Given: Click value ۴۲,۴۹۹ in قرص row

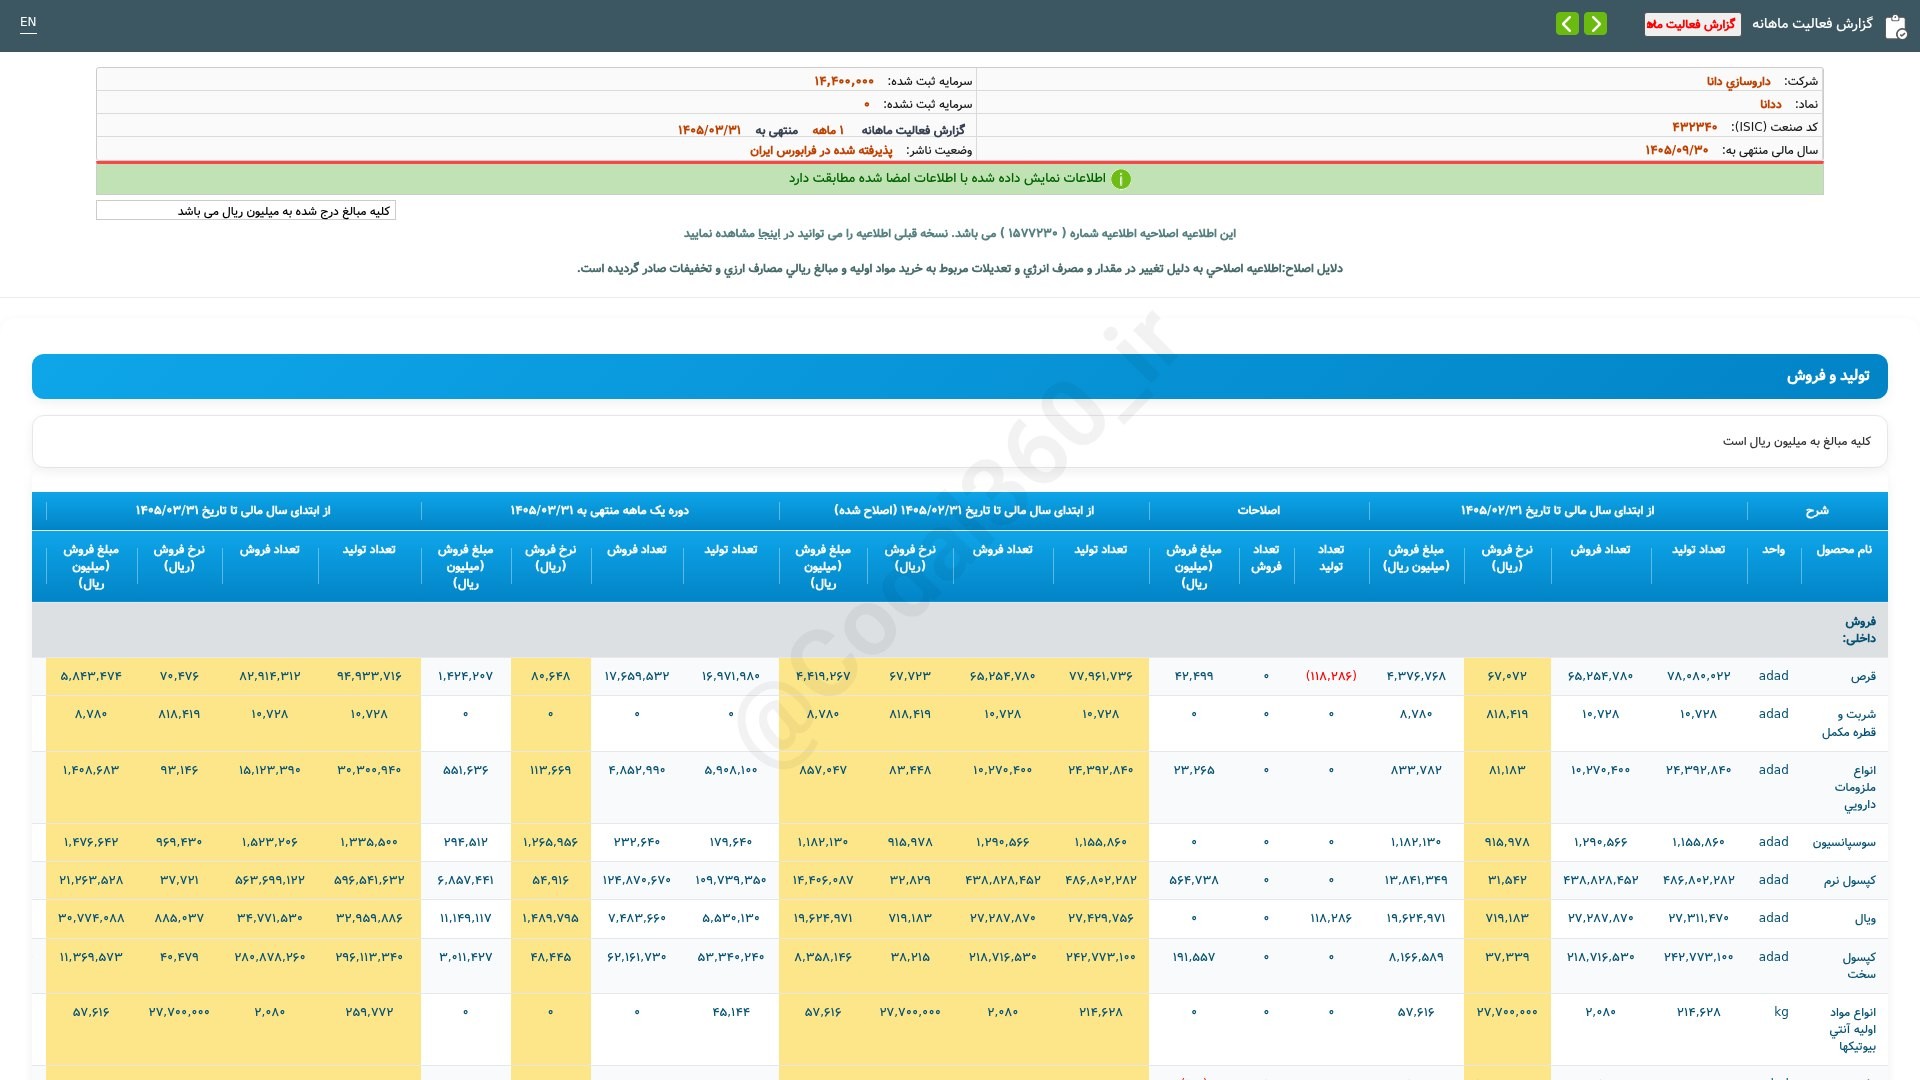Looking at the screenshot, I should coord(1194,676).
